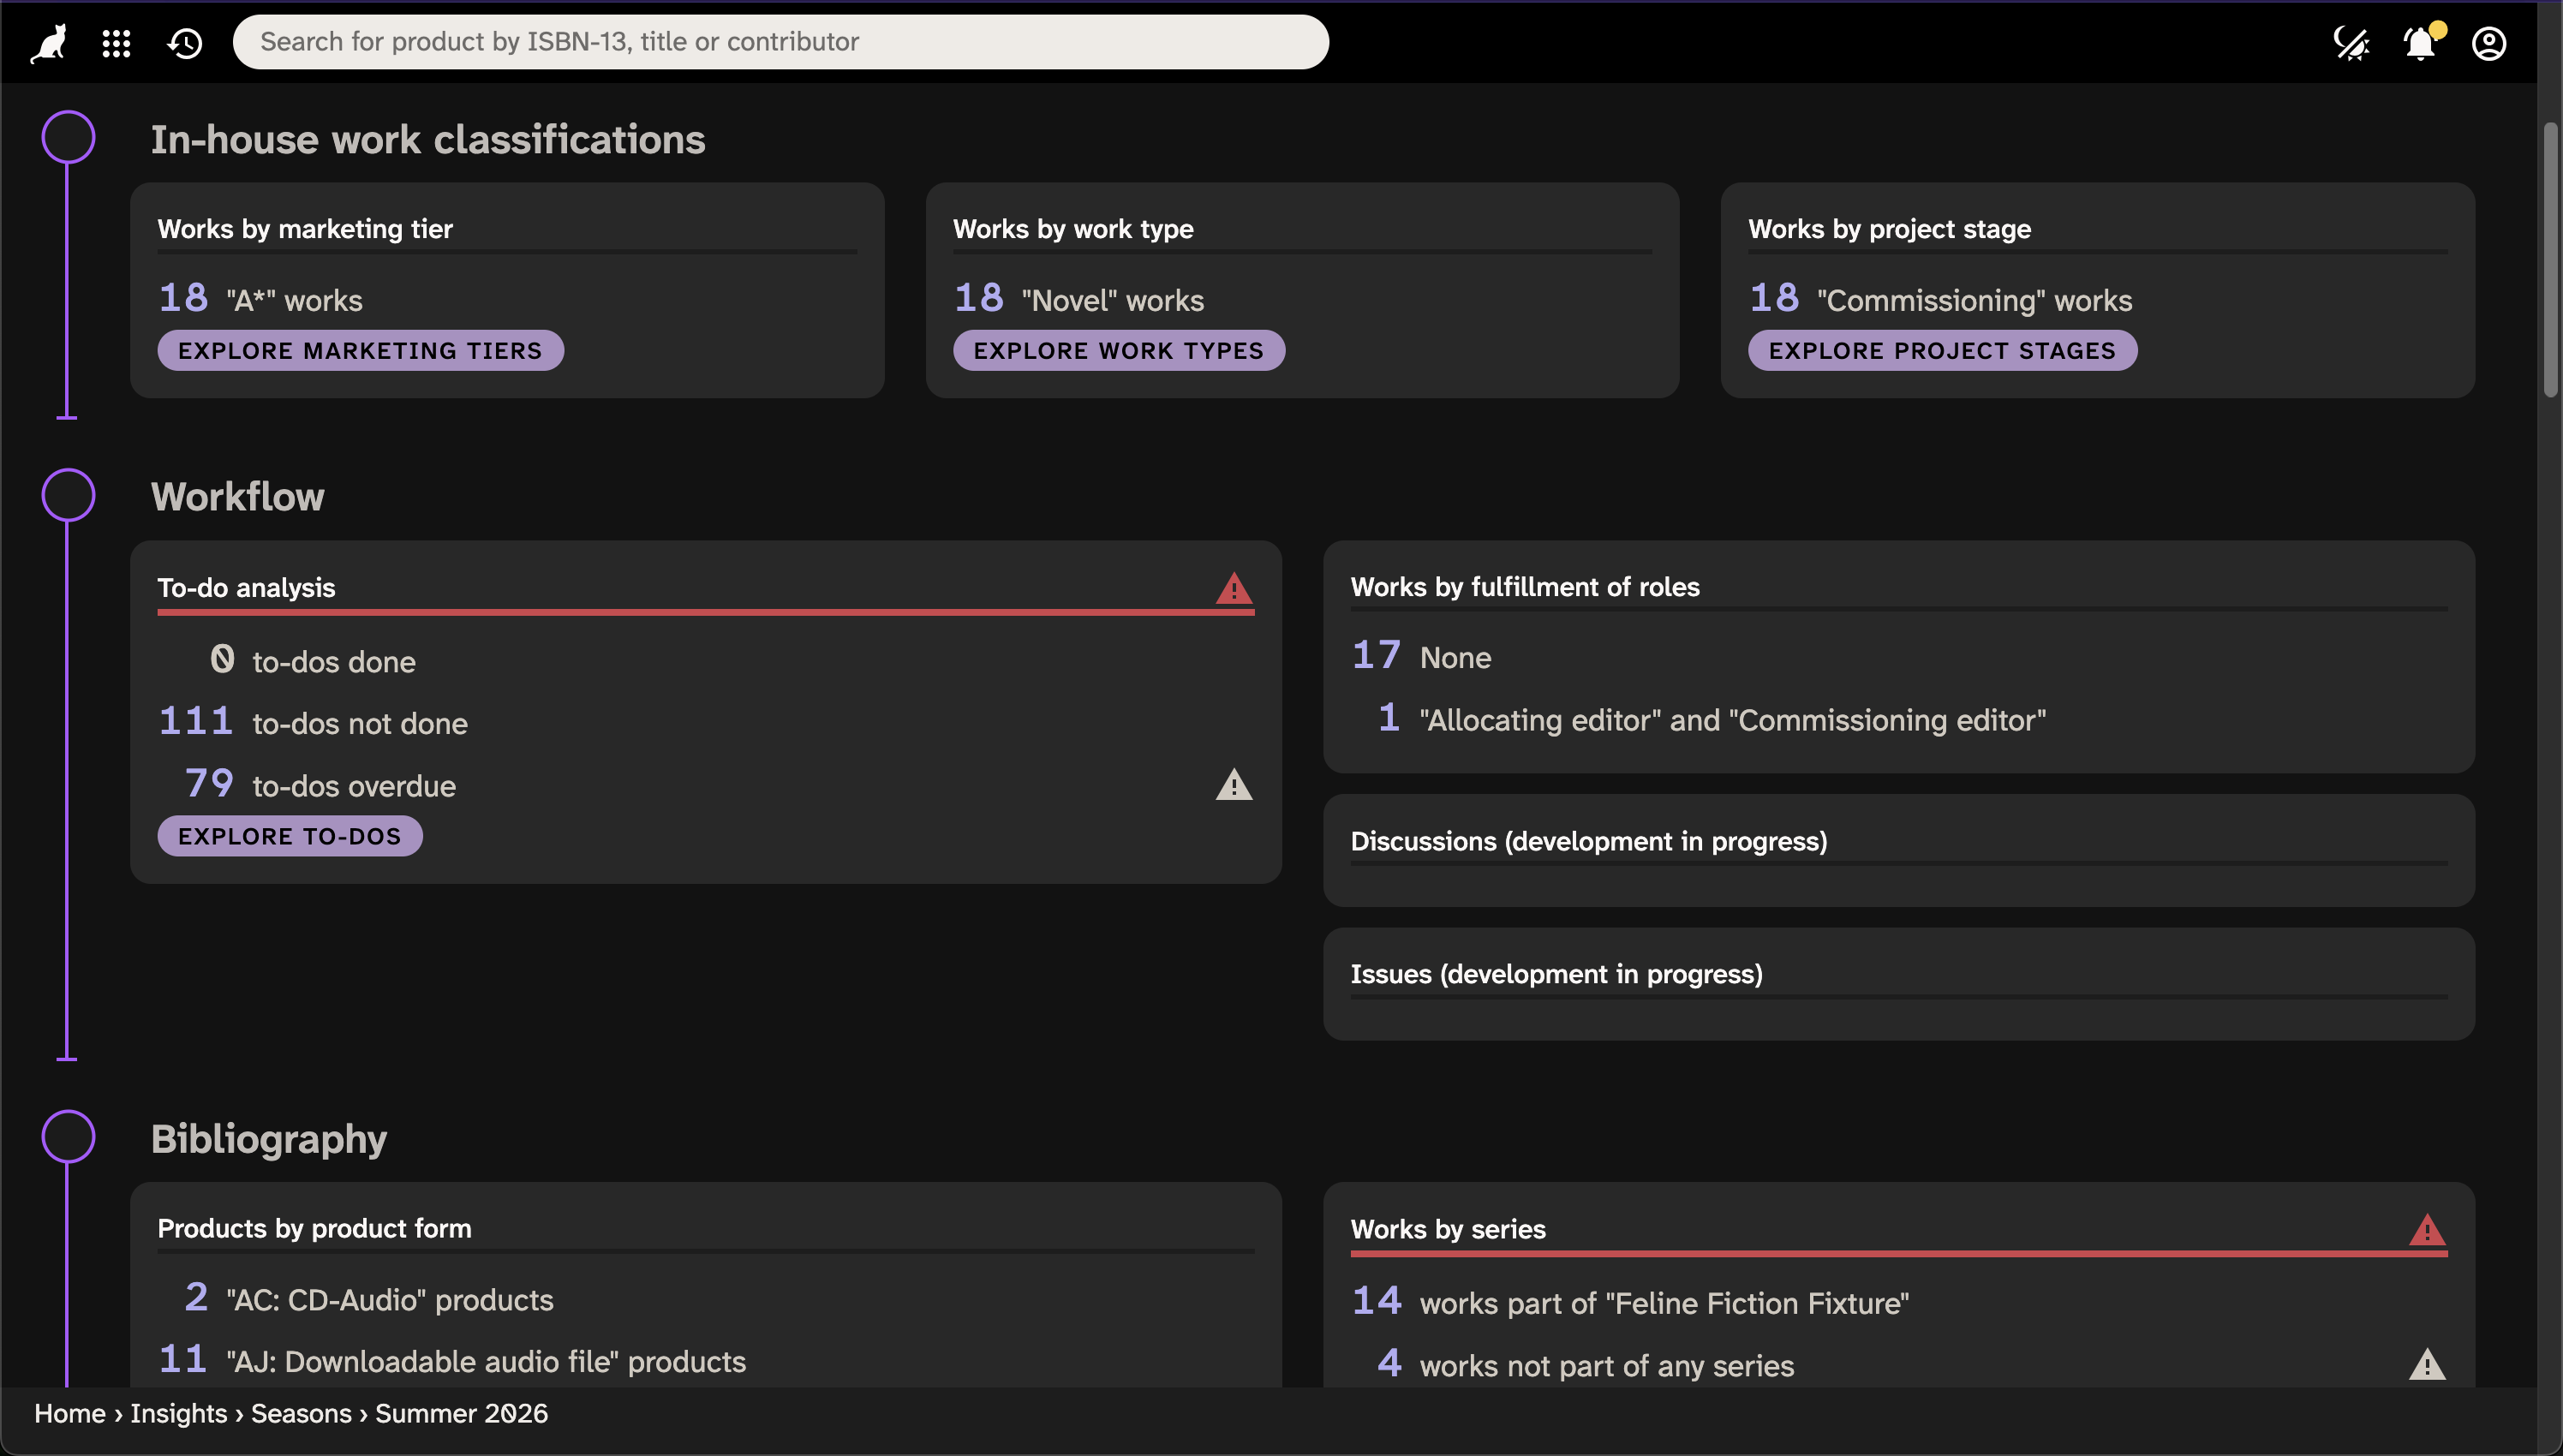Screen dimensions: 2563x1456
Task: Open the apps grid menu
Action: click(x=116, y=42)
